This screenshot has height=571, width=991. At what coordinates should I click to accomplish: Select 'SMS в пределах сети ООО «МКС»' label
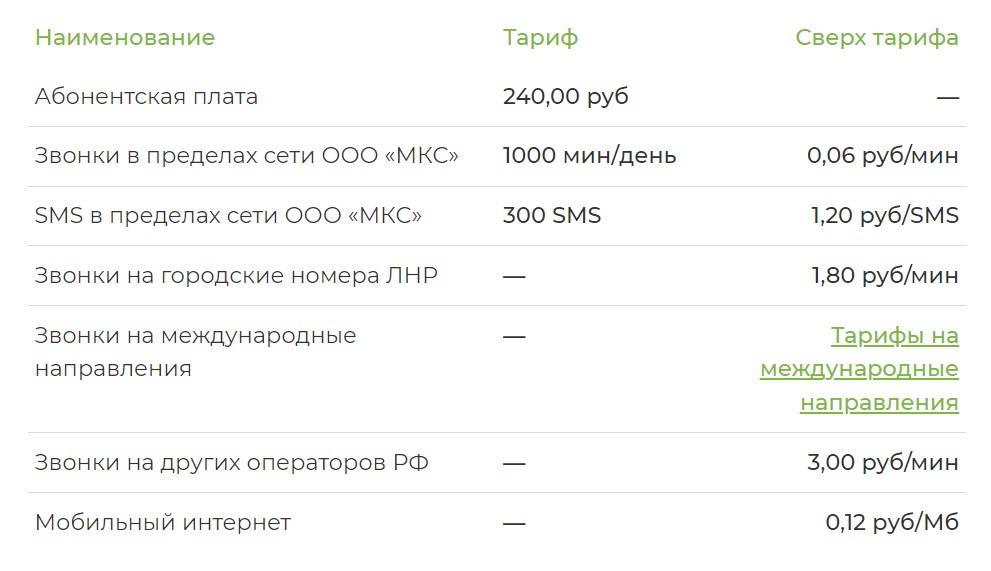(228, 215)
